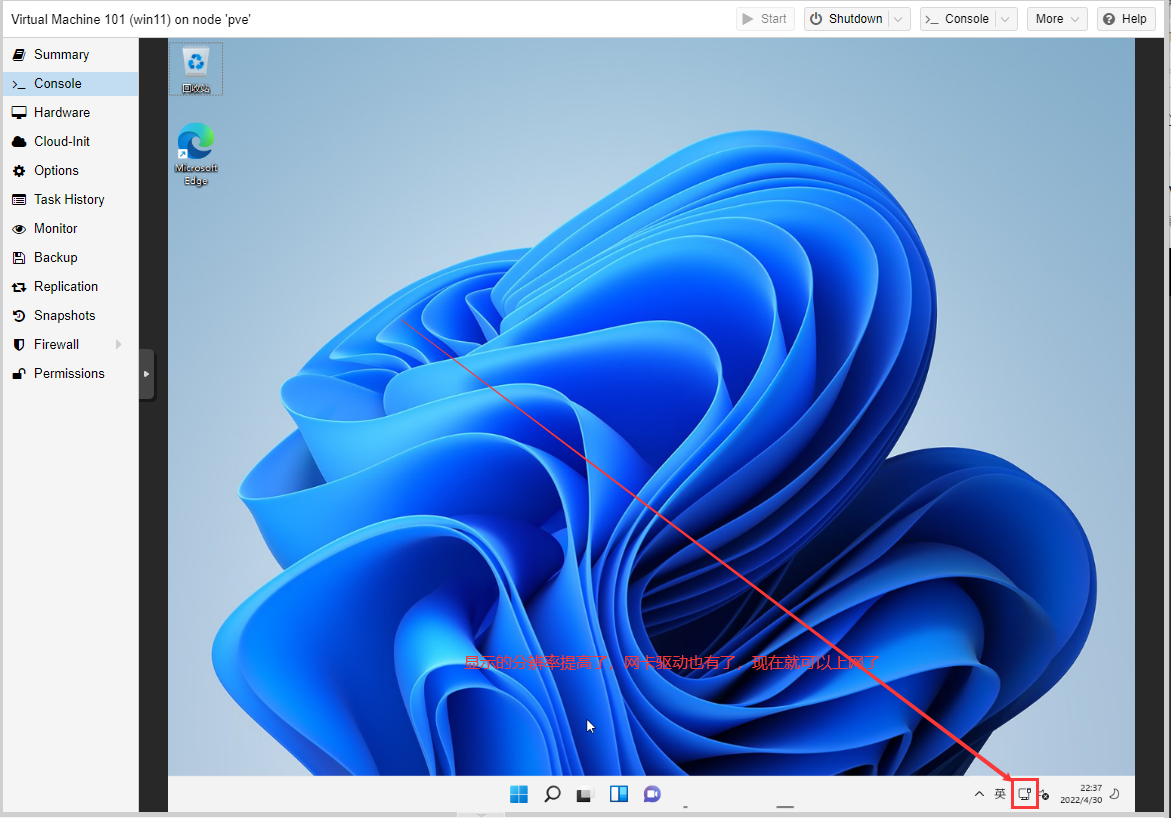Click the Start VM button
The image size is (1171, 818).
click(x=765, y=19)
